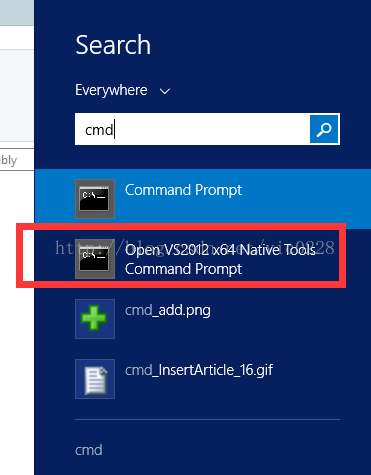Click the cmd_InsertArticle_16.gif document icon
The width and height of the screenshot is (371, 475).
pos(95,379)
